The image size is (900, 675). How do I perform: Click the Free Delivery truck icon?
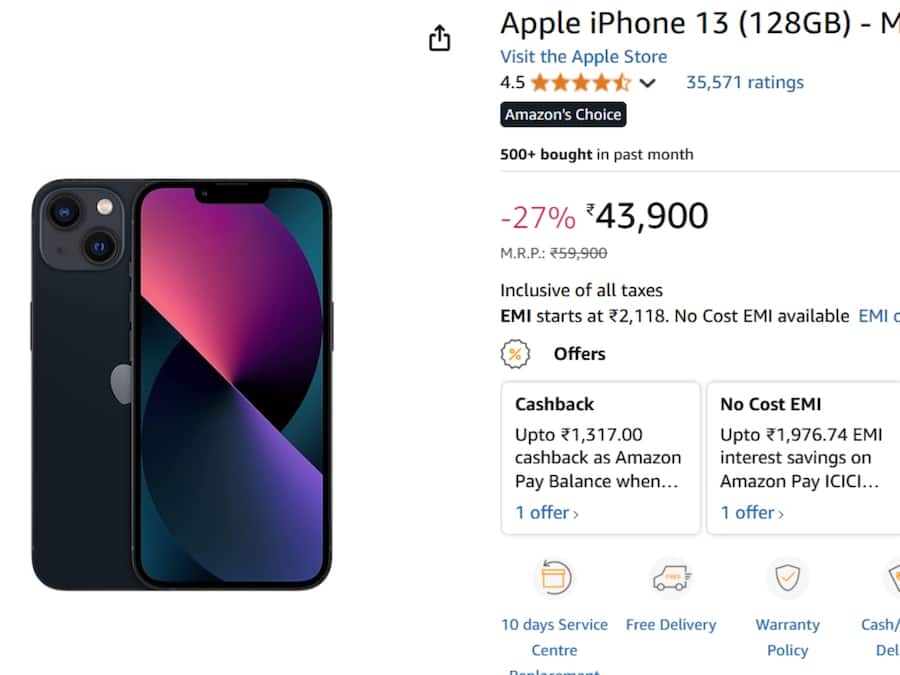[x=671, y=578]
